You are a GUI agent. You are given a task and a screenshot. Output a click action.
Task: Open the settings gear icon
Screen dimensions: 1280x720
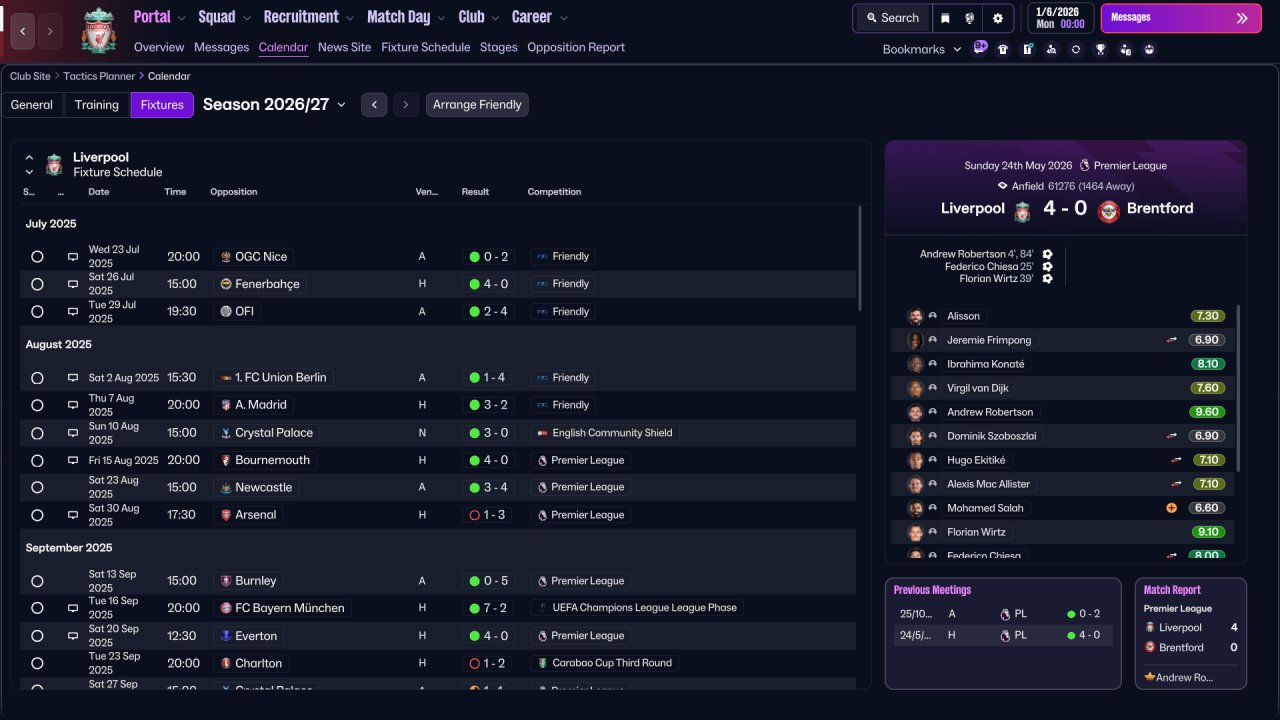pos(998,18)
